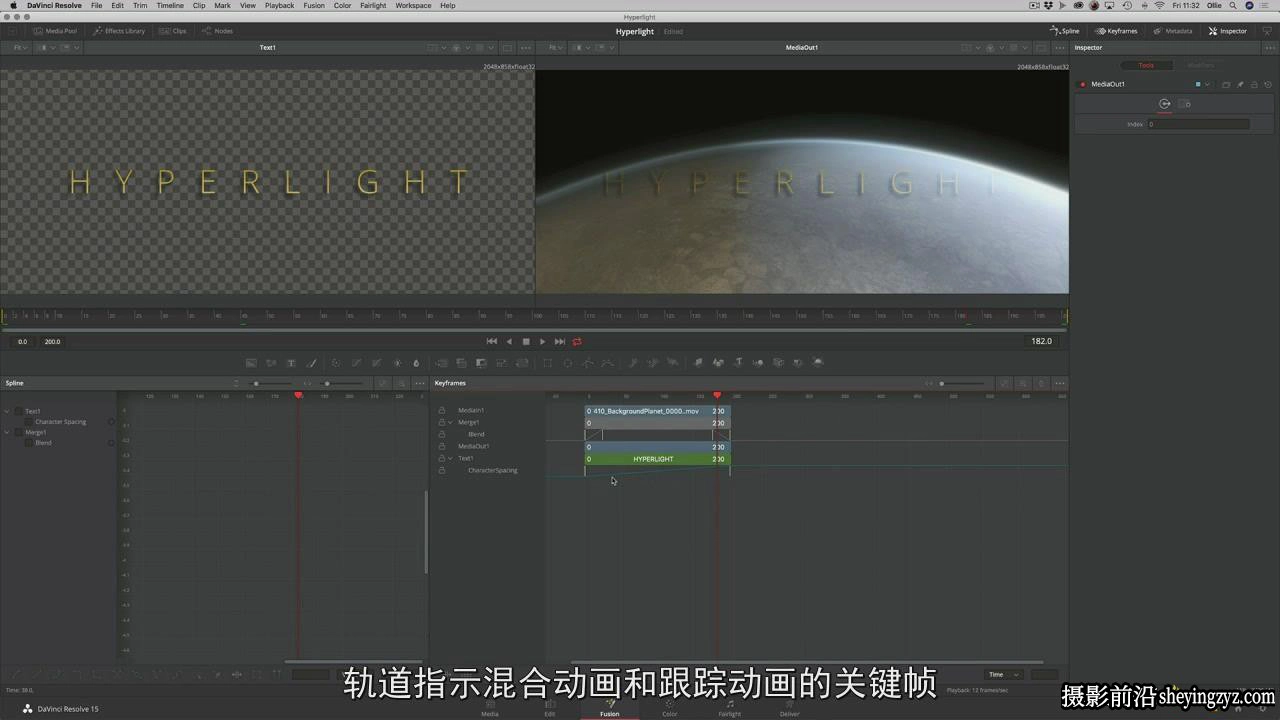Add a Text 3D node from toolbar
The image size is (1280, 720).
(739, 363)
